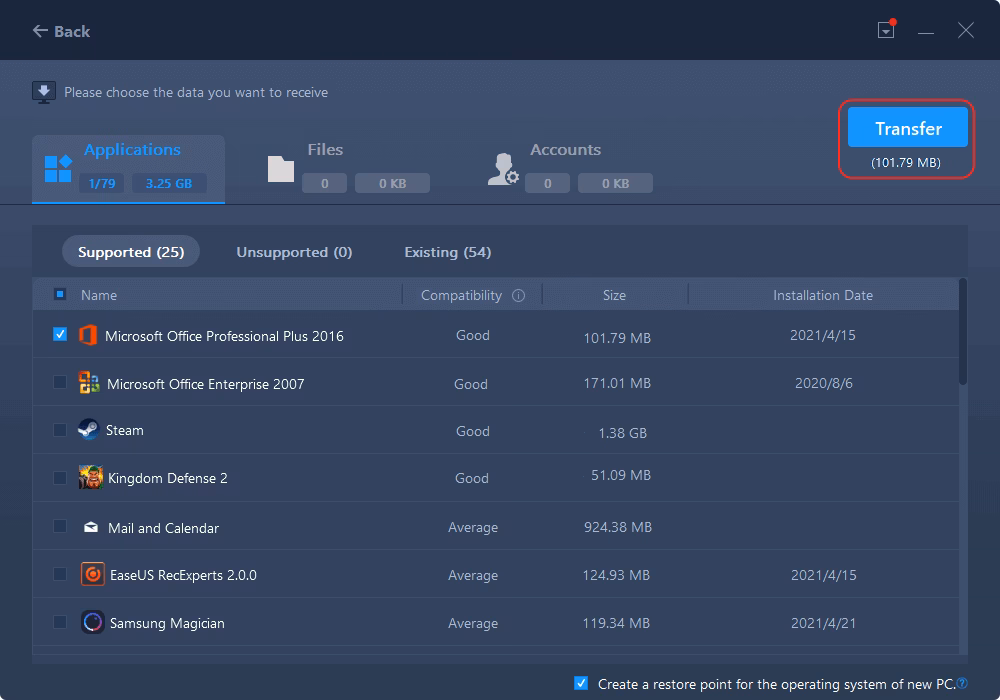Close the transfer window
The image size is (1000, 700).
coord(966,30)
